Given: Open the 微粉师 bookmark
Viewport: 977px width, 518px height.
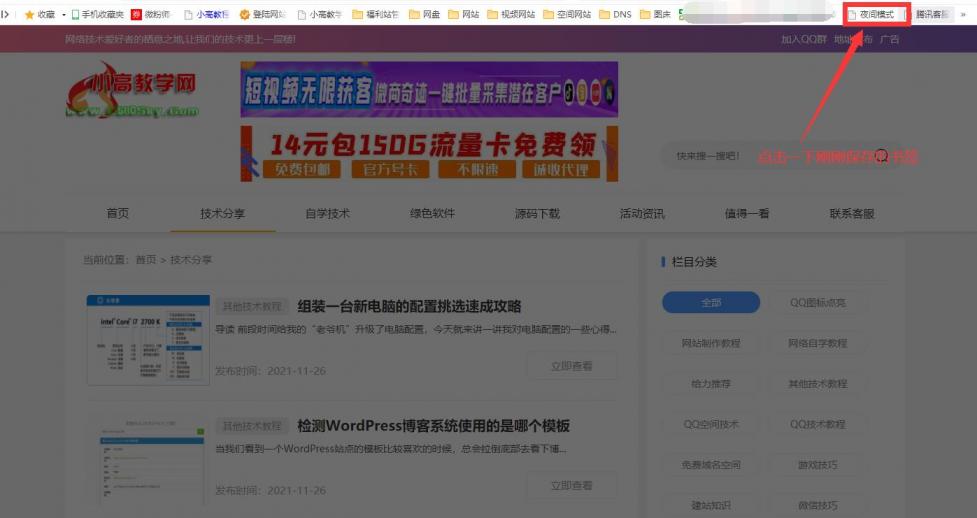Looking at the screenshot, I should tap(151, 14).
